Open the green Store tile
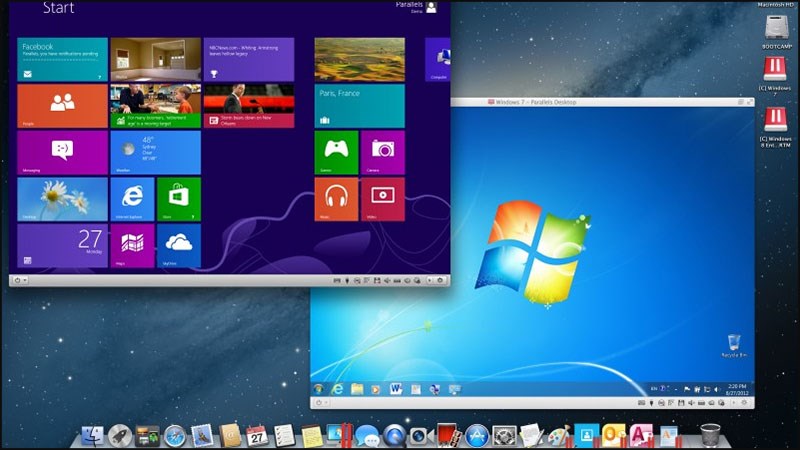Viewport: 800px width, 450px height. (179, 199)
